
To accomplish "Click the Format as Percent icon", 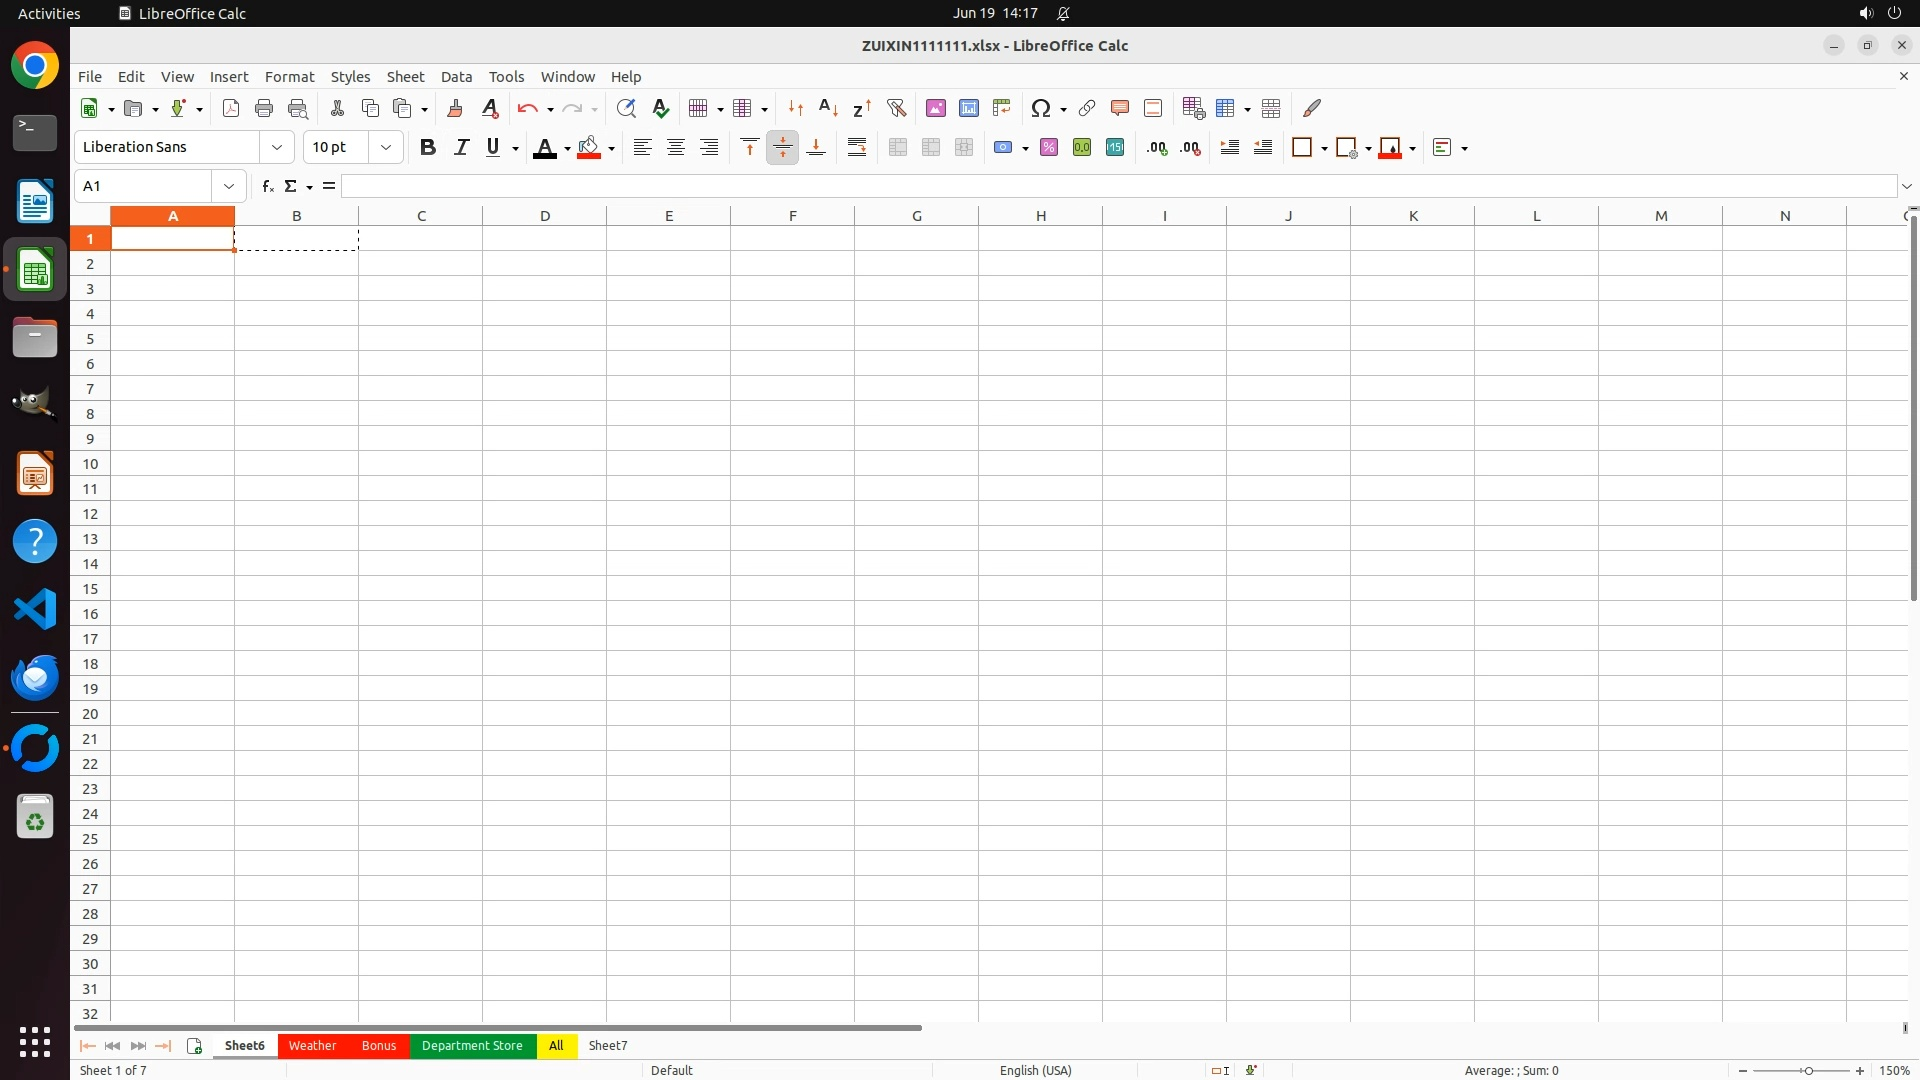I will click(x=1049, y=147).
